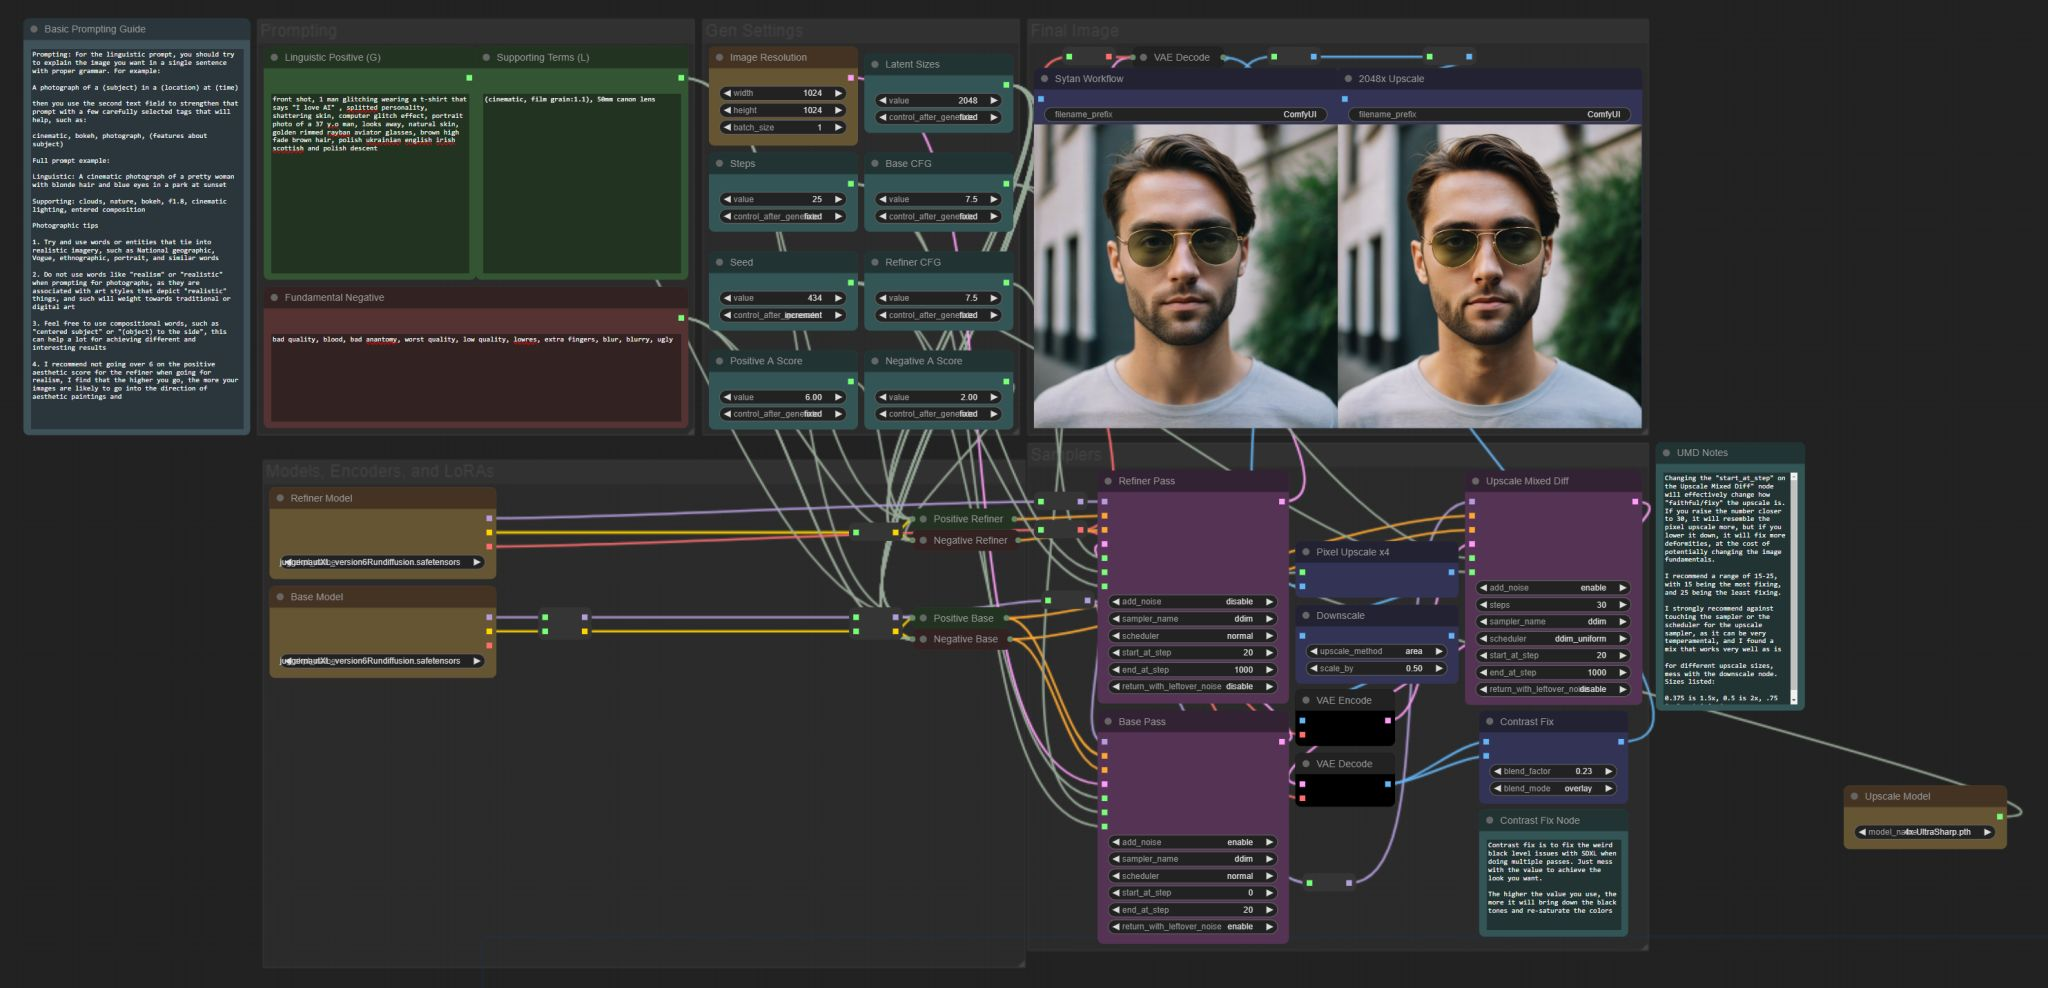Increase Steps value with right arrow
2048x988 pixels.
coord(839,200)
